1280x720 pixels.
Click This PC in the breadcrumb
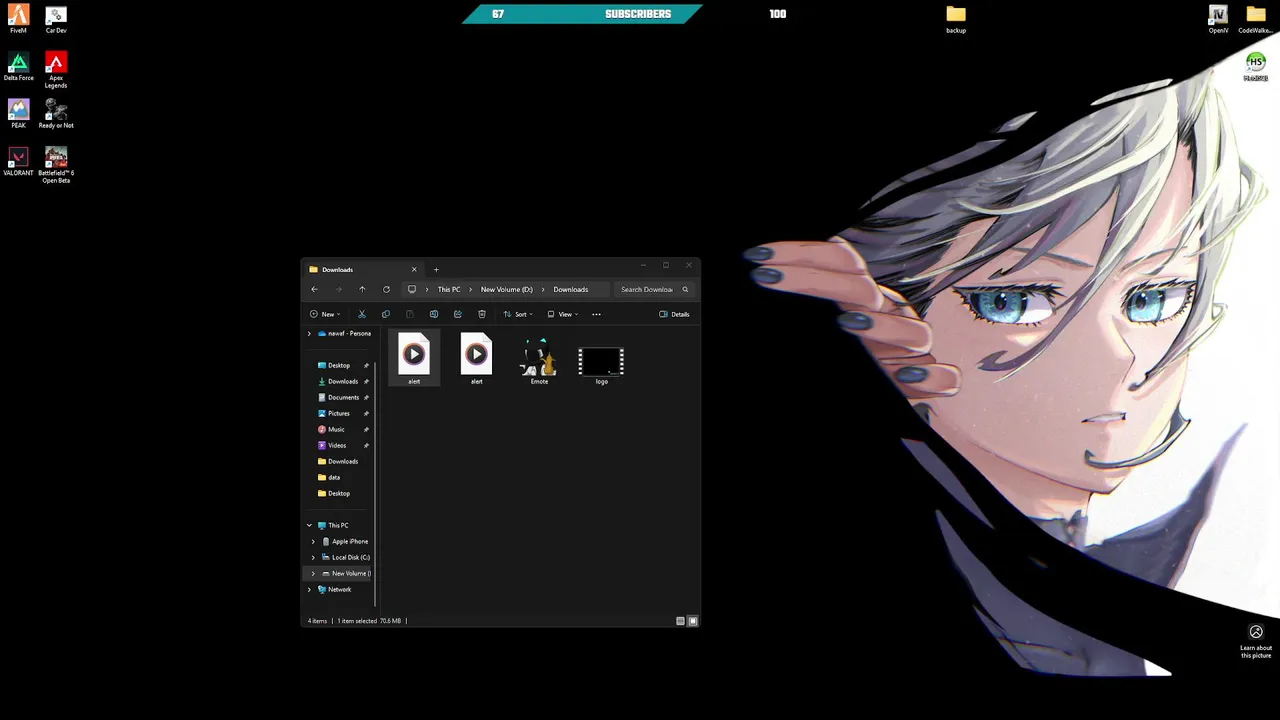(449, 289)
